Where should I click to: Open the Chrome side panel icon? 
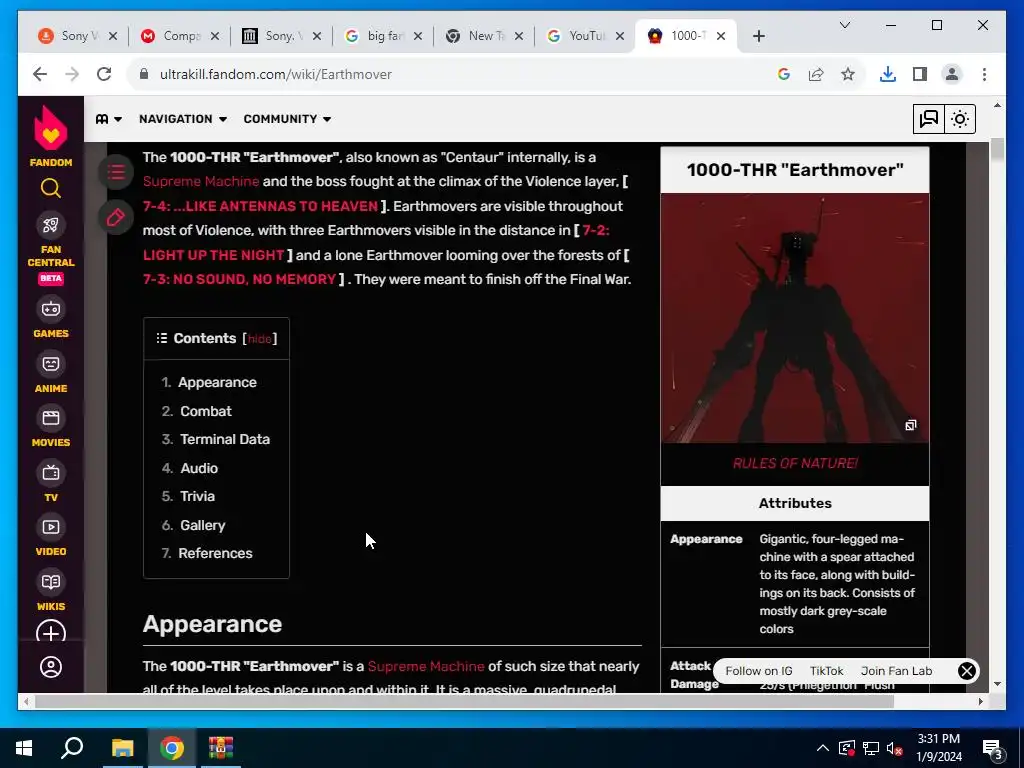point(920,74)
